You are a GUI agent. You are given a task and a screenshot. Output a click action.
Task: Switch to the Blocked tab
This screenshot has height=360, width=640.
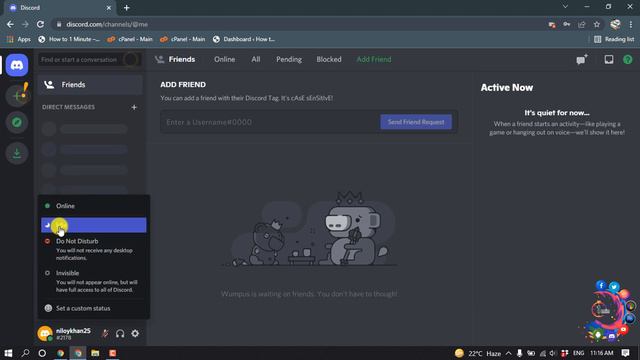[329, 60]
